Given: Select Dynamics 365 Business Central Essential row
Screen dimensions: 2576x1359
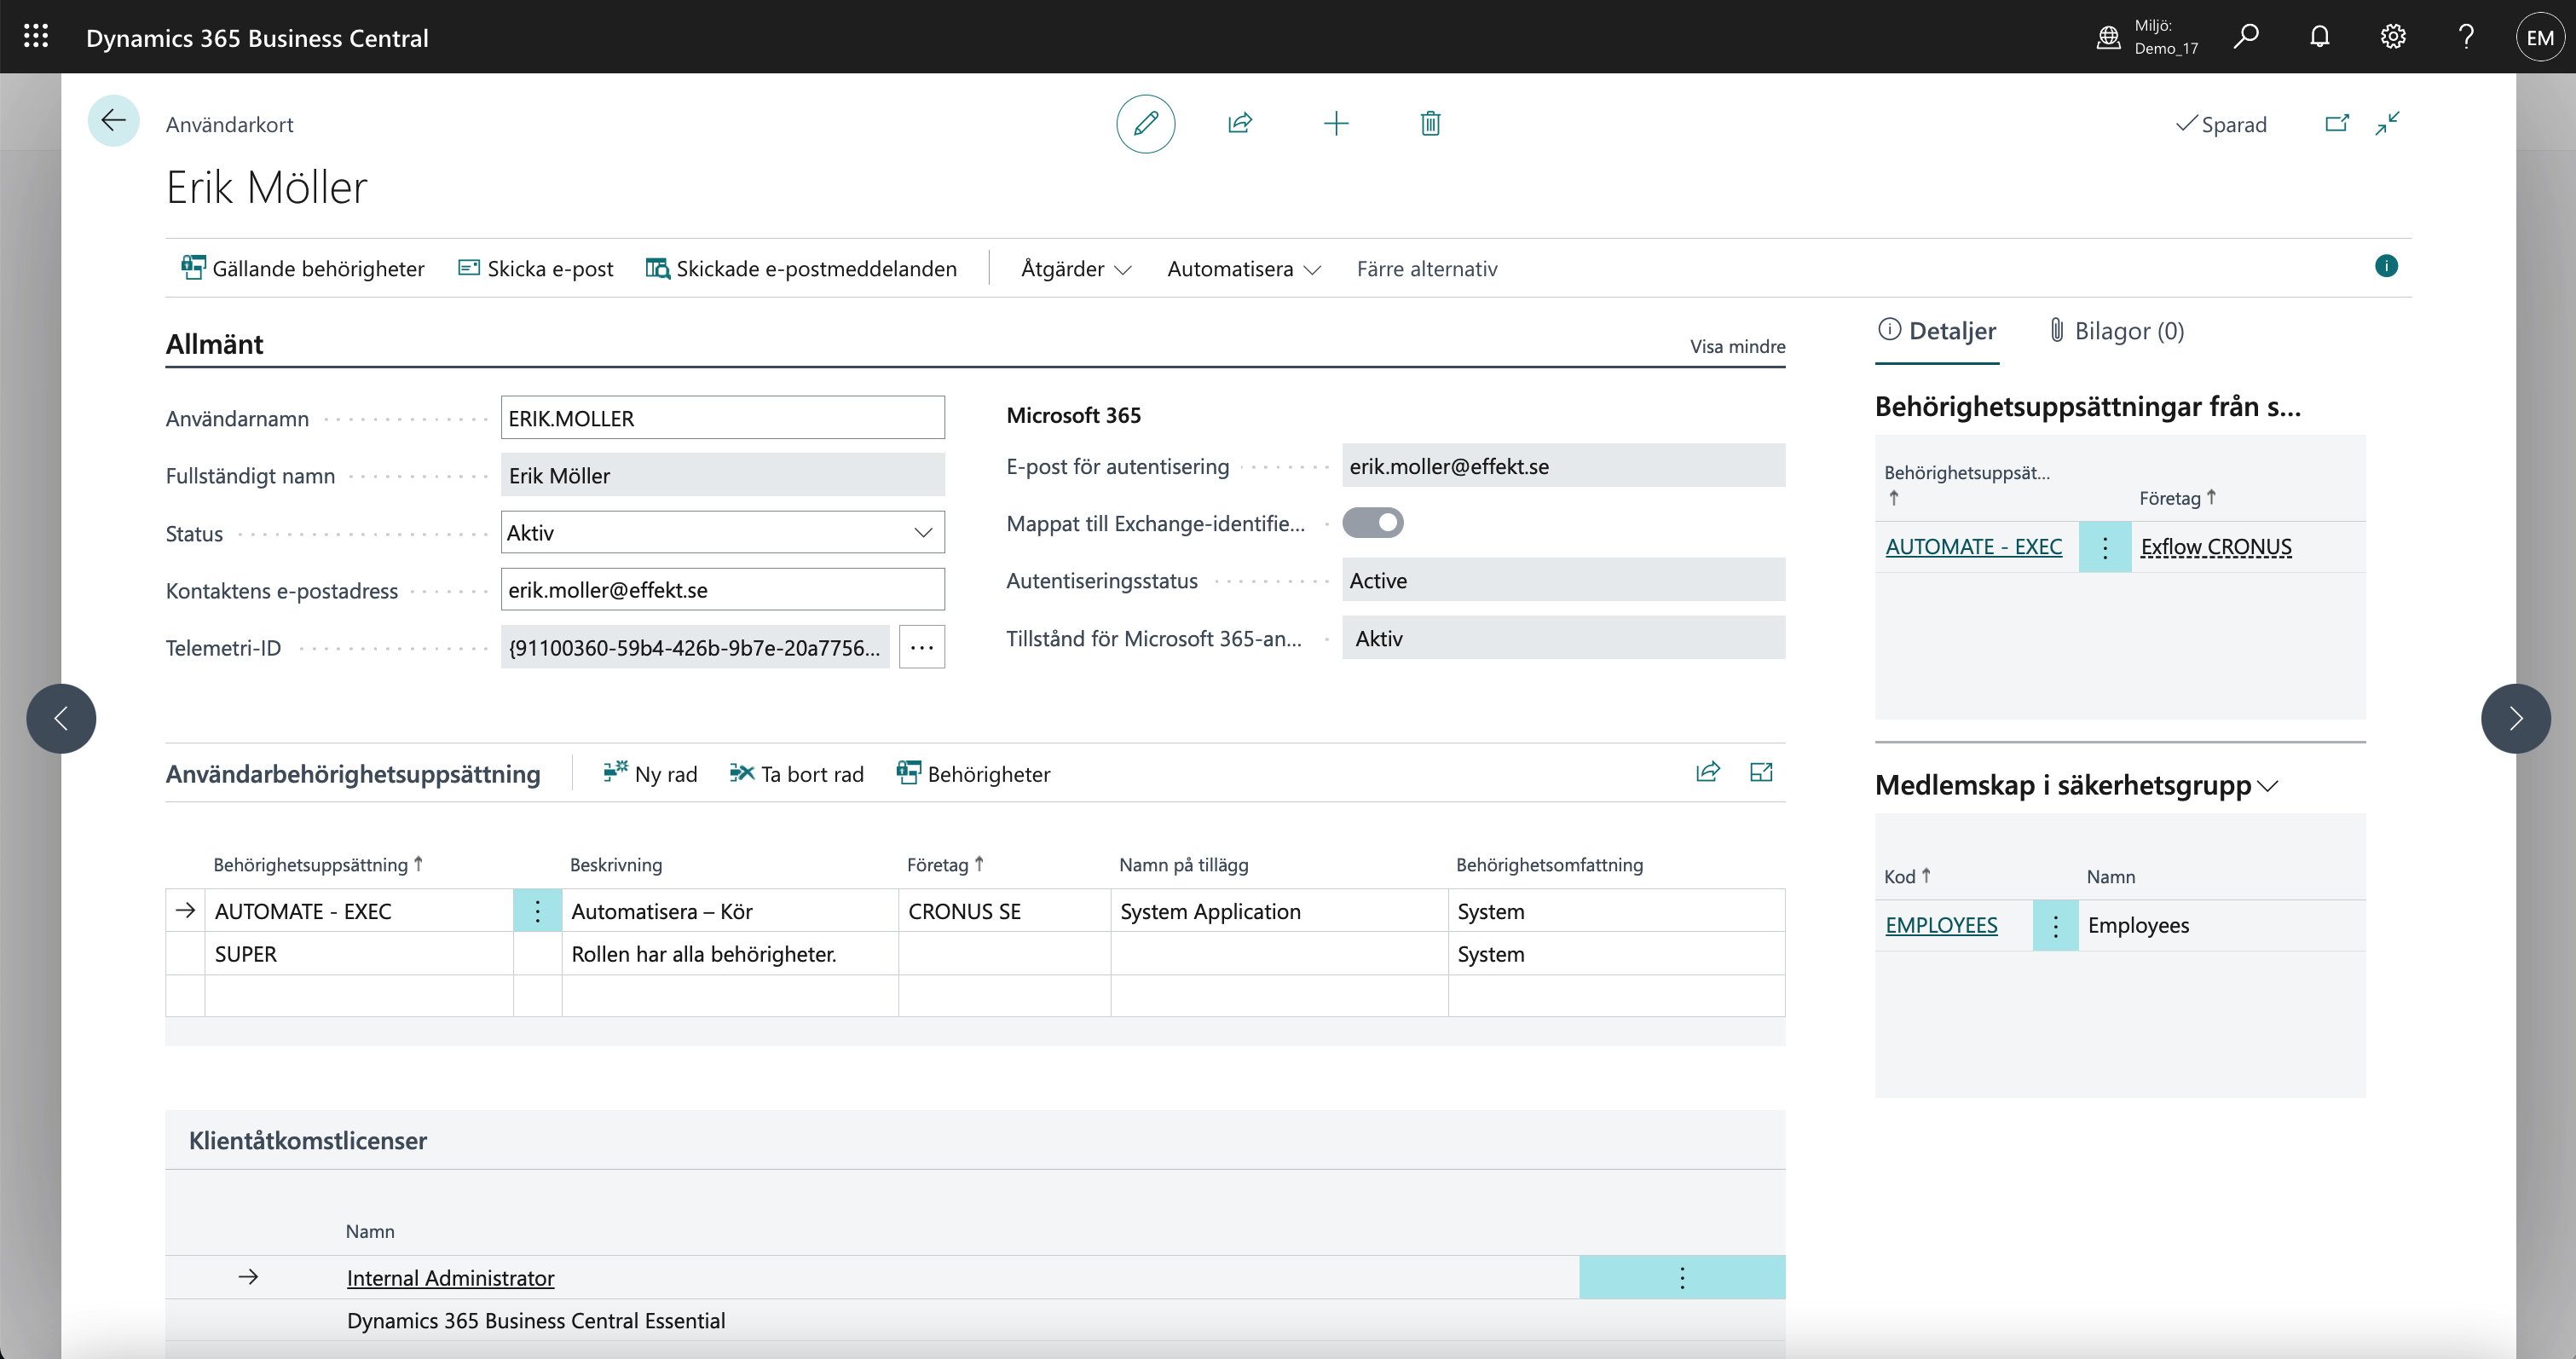Looking at the screenshot, I should coord(975,1320).
